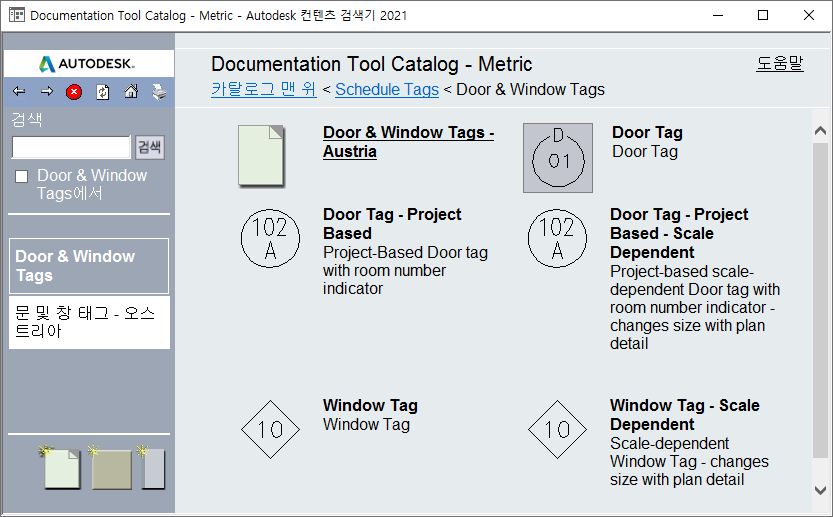833x517 pixels.
Task: Click Window Tag - Scale Dependent title
Action: coord(685,415)
